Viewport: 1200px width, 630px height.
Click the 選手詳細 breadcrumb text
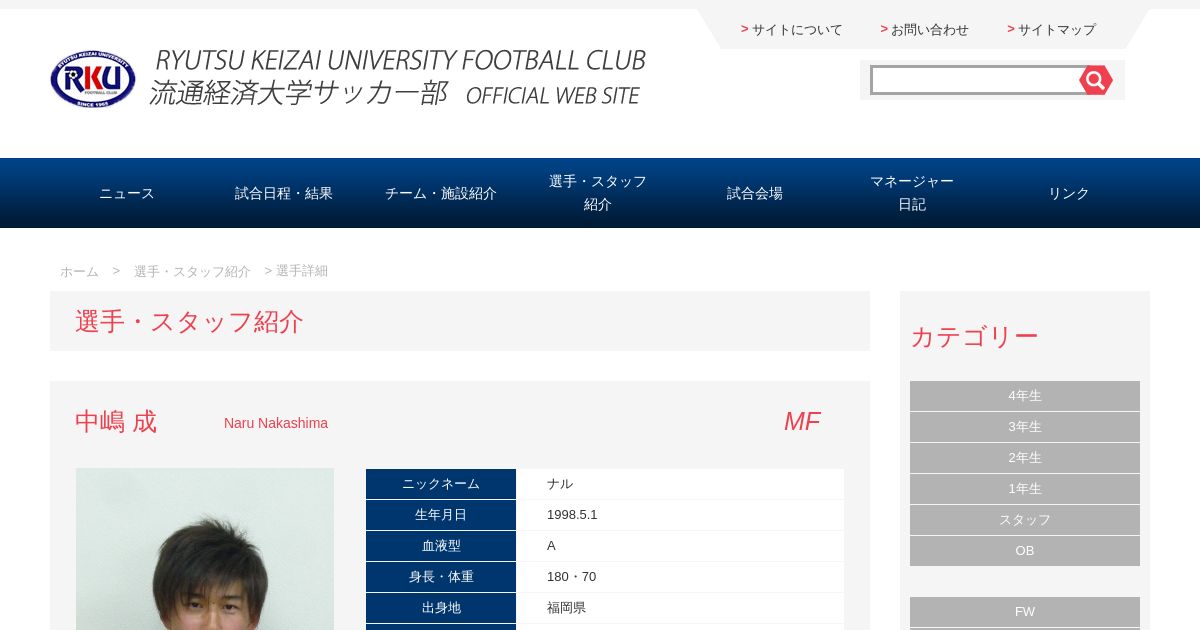[x=302, y=271]
